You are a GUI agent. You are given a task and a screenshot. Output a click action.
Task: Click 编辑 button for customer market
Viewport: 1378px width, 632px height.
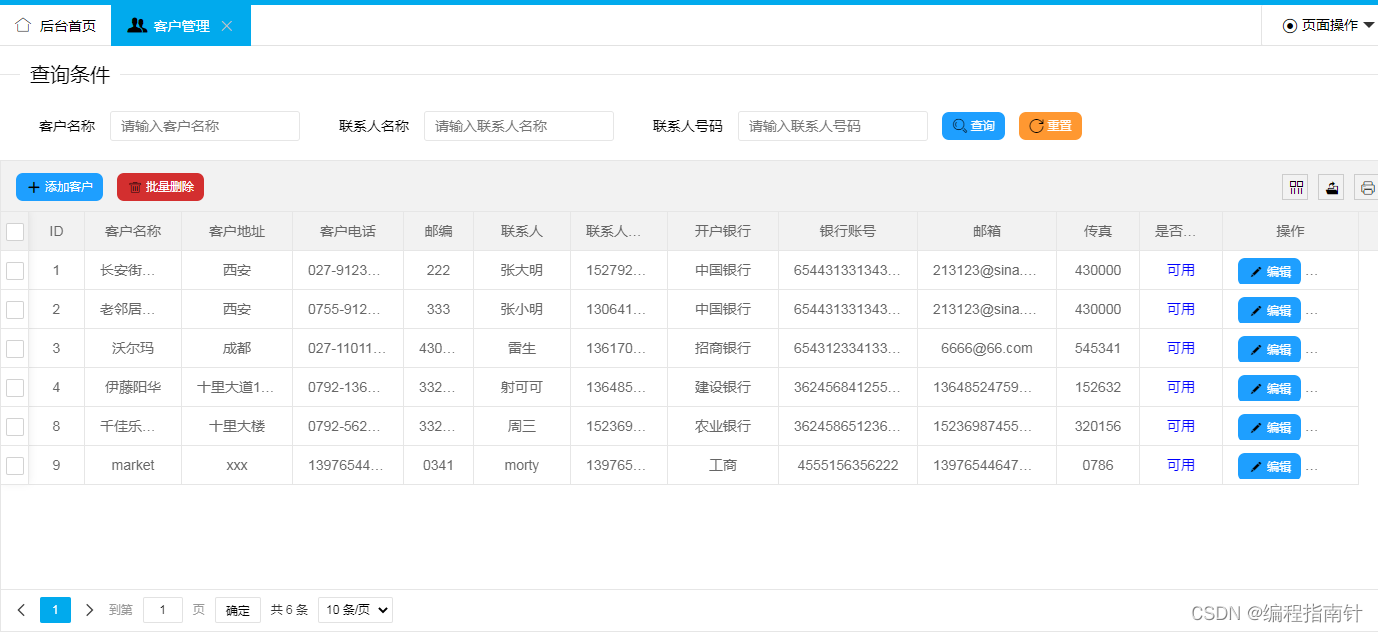(1269, 466)
